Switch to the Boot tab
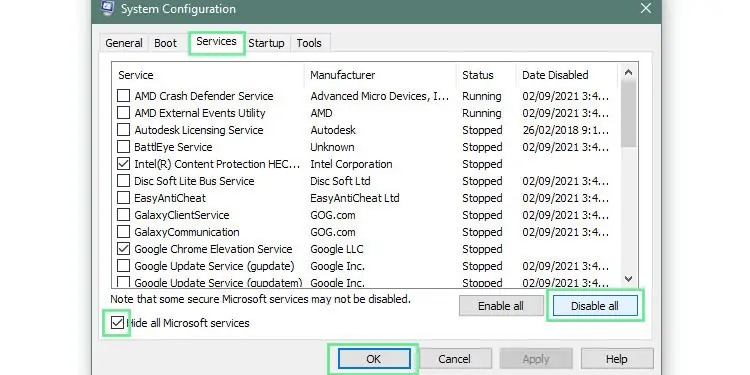Image resolution: width=750 pixels, height=375 pixels. click(165, 43)
